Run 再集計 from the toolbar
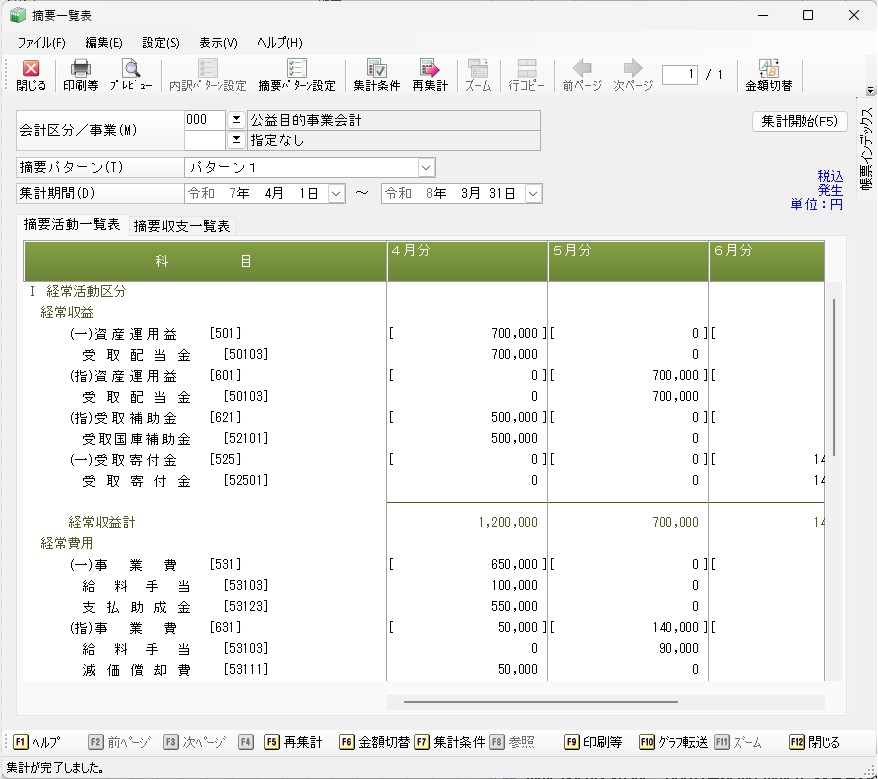The height and width of the screenshot is (779, 878). (x=430, y=75)
